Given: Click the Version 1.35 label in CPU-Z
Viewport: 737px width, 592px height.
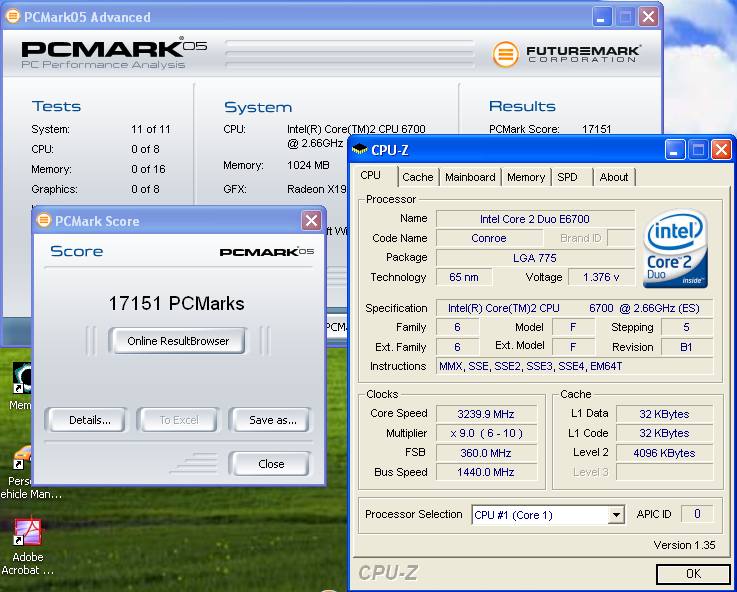Looking at the screenshot, I should tap(684, 545).
